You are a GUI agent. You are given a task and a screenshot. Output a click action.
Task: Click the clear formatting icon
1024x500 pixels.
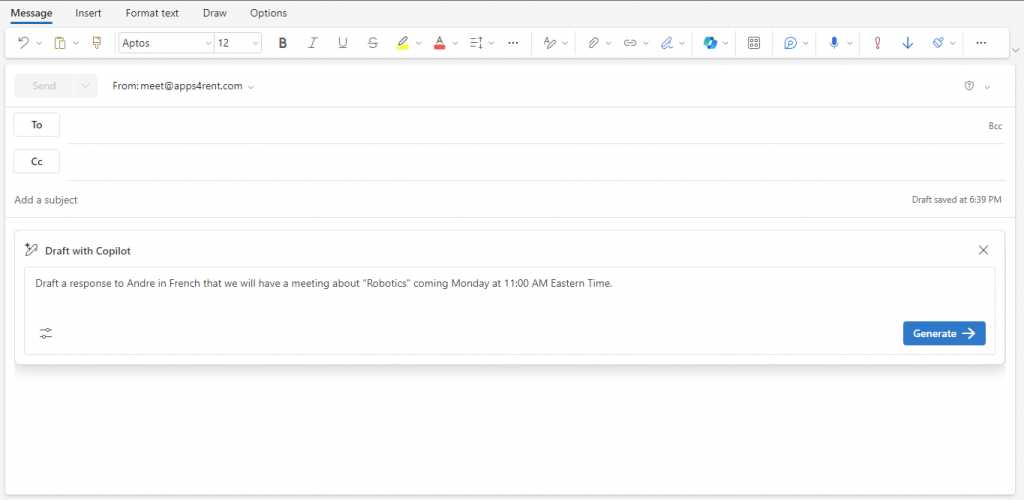point(938,43)
